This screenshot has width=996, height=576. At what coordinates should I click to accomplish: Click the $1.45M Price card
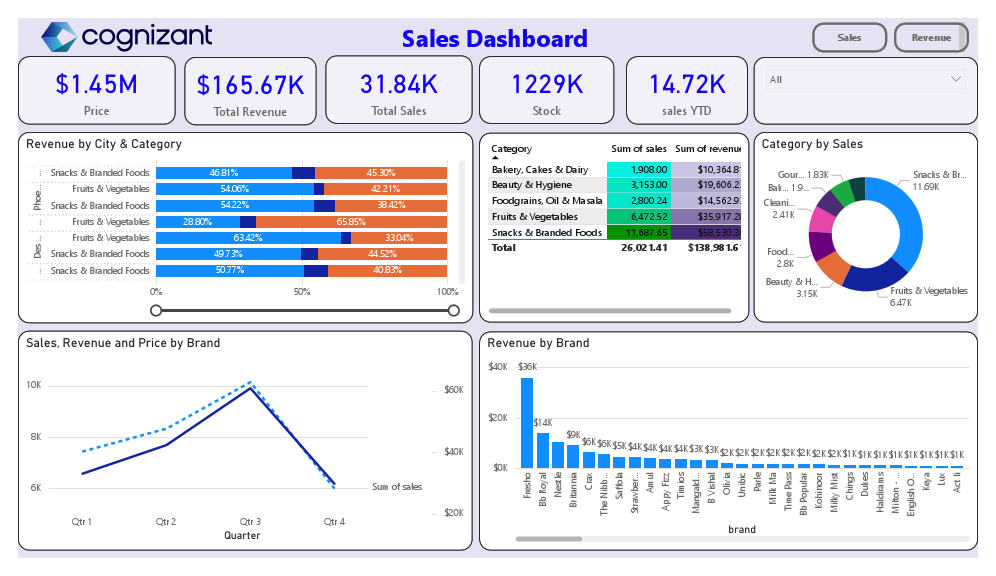(x=96, y=90)
